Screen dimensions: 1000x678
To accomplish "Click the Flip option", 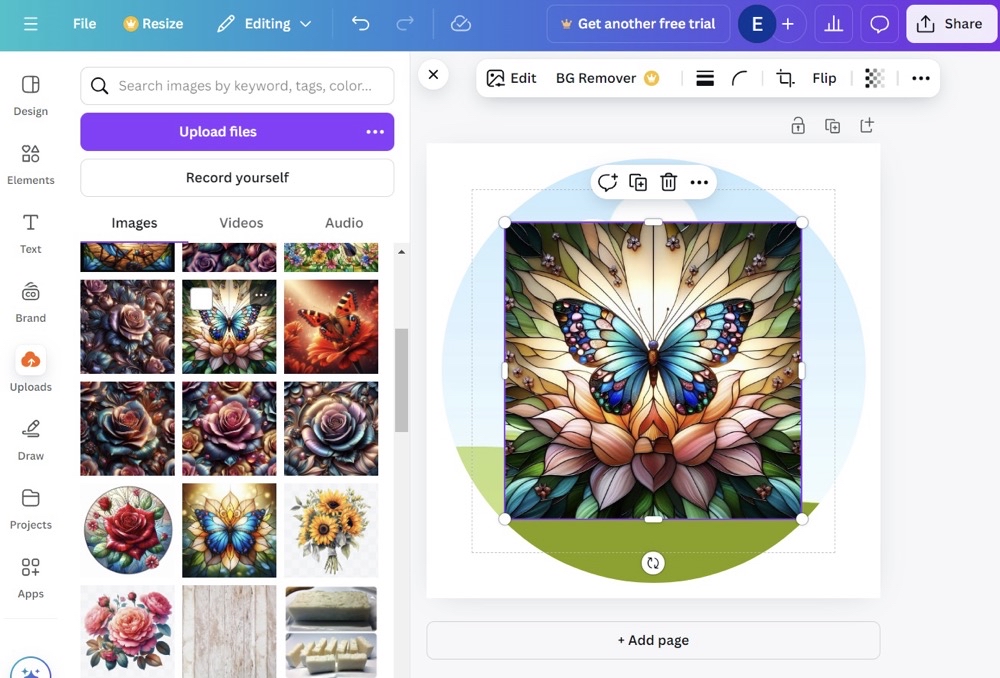I will click(x=824, y=78).
